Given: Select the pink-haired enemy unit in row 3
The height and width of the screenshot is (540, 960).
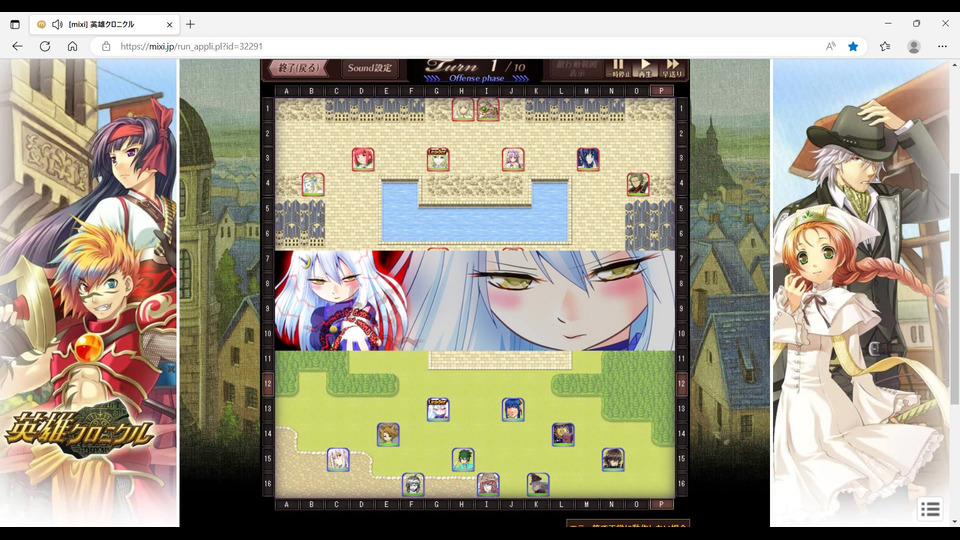Looking at the screenshot, I should tap(513, 159).
